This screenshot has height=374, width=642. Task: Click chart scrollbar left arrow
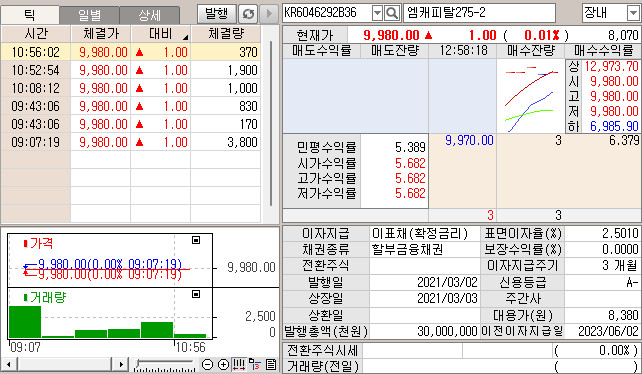tap(9, 364)
